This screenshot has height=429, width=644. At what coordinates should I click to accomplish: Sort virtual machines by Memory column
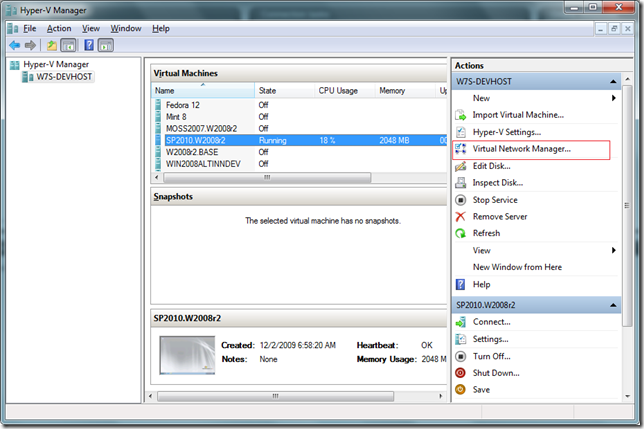[405, 91]
